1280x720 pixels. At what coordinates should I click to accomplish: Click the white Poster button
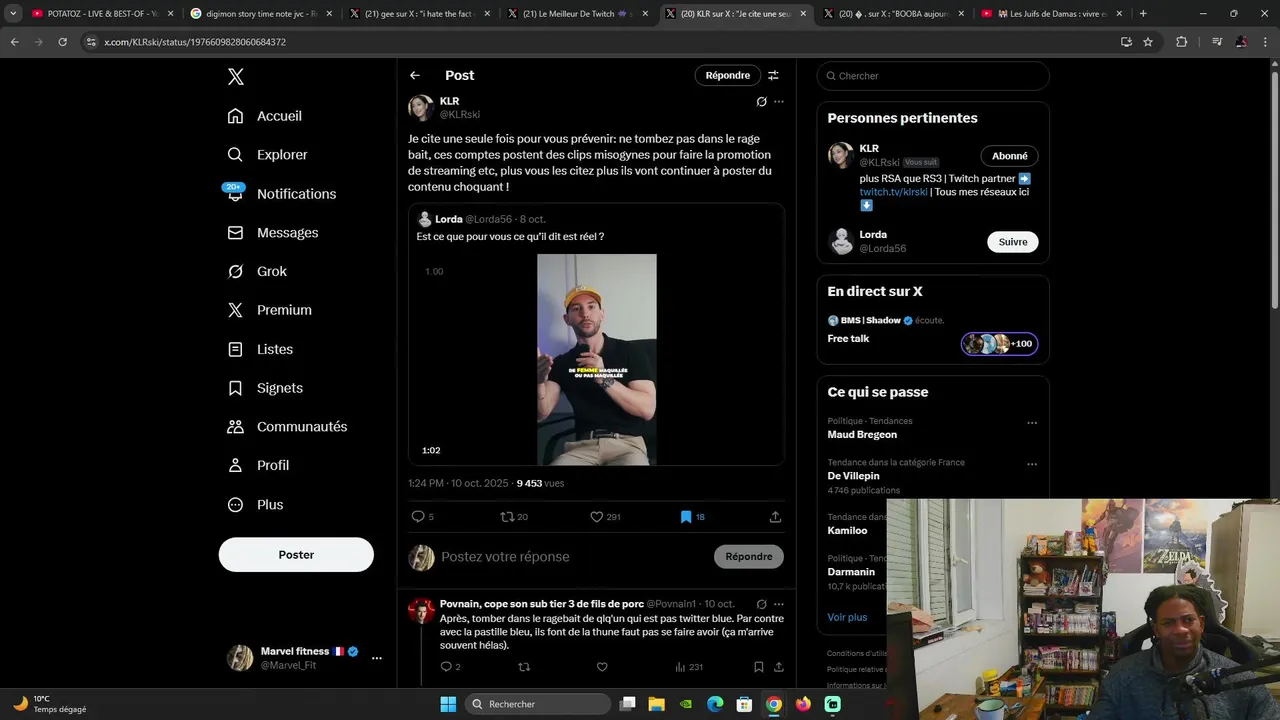pos(296,555)
